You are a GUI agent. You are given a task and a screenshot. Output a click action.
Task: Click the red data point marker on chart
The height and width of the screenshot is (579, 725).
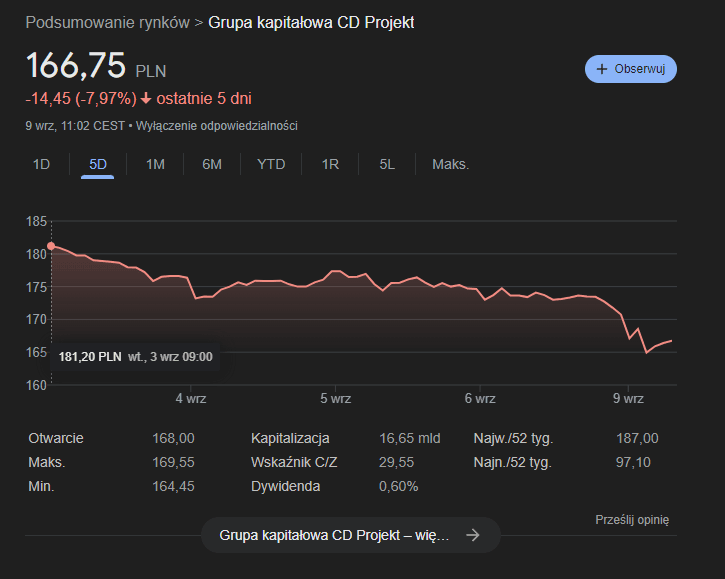click(51, 245)
